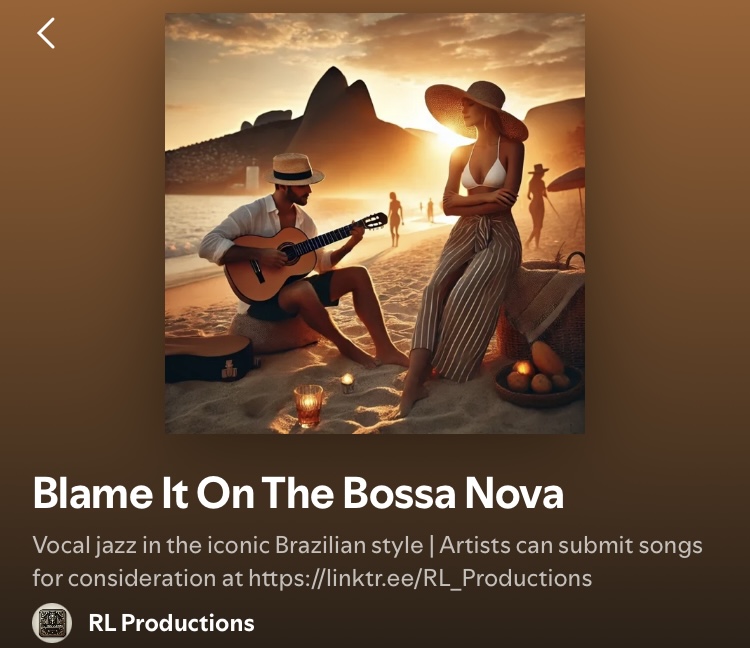Open the linktr.ee/RL_Productions URL
The width and height of the screenshot is (750, 648).
(x=420, y=578)
